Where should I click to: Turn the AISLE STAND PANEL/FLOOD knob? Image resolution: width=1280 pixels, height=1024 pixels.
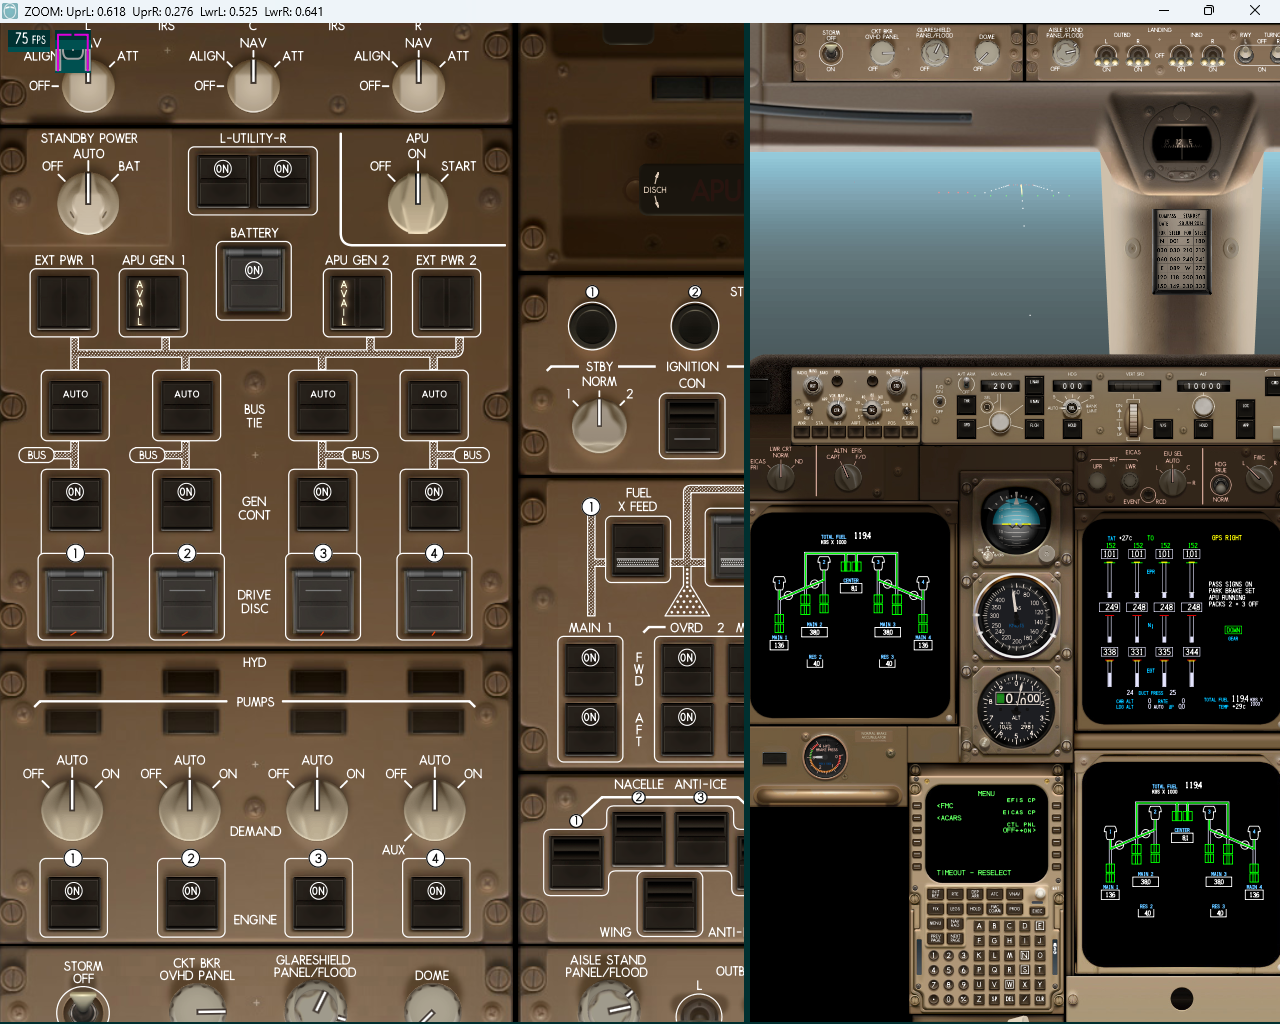click(608, 1003)
